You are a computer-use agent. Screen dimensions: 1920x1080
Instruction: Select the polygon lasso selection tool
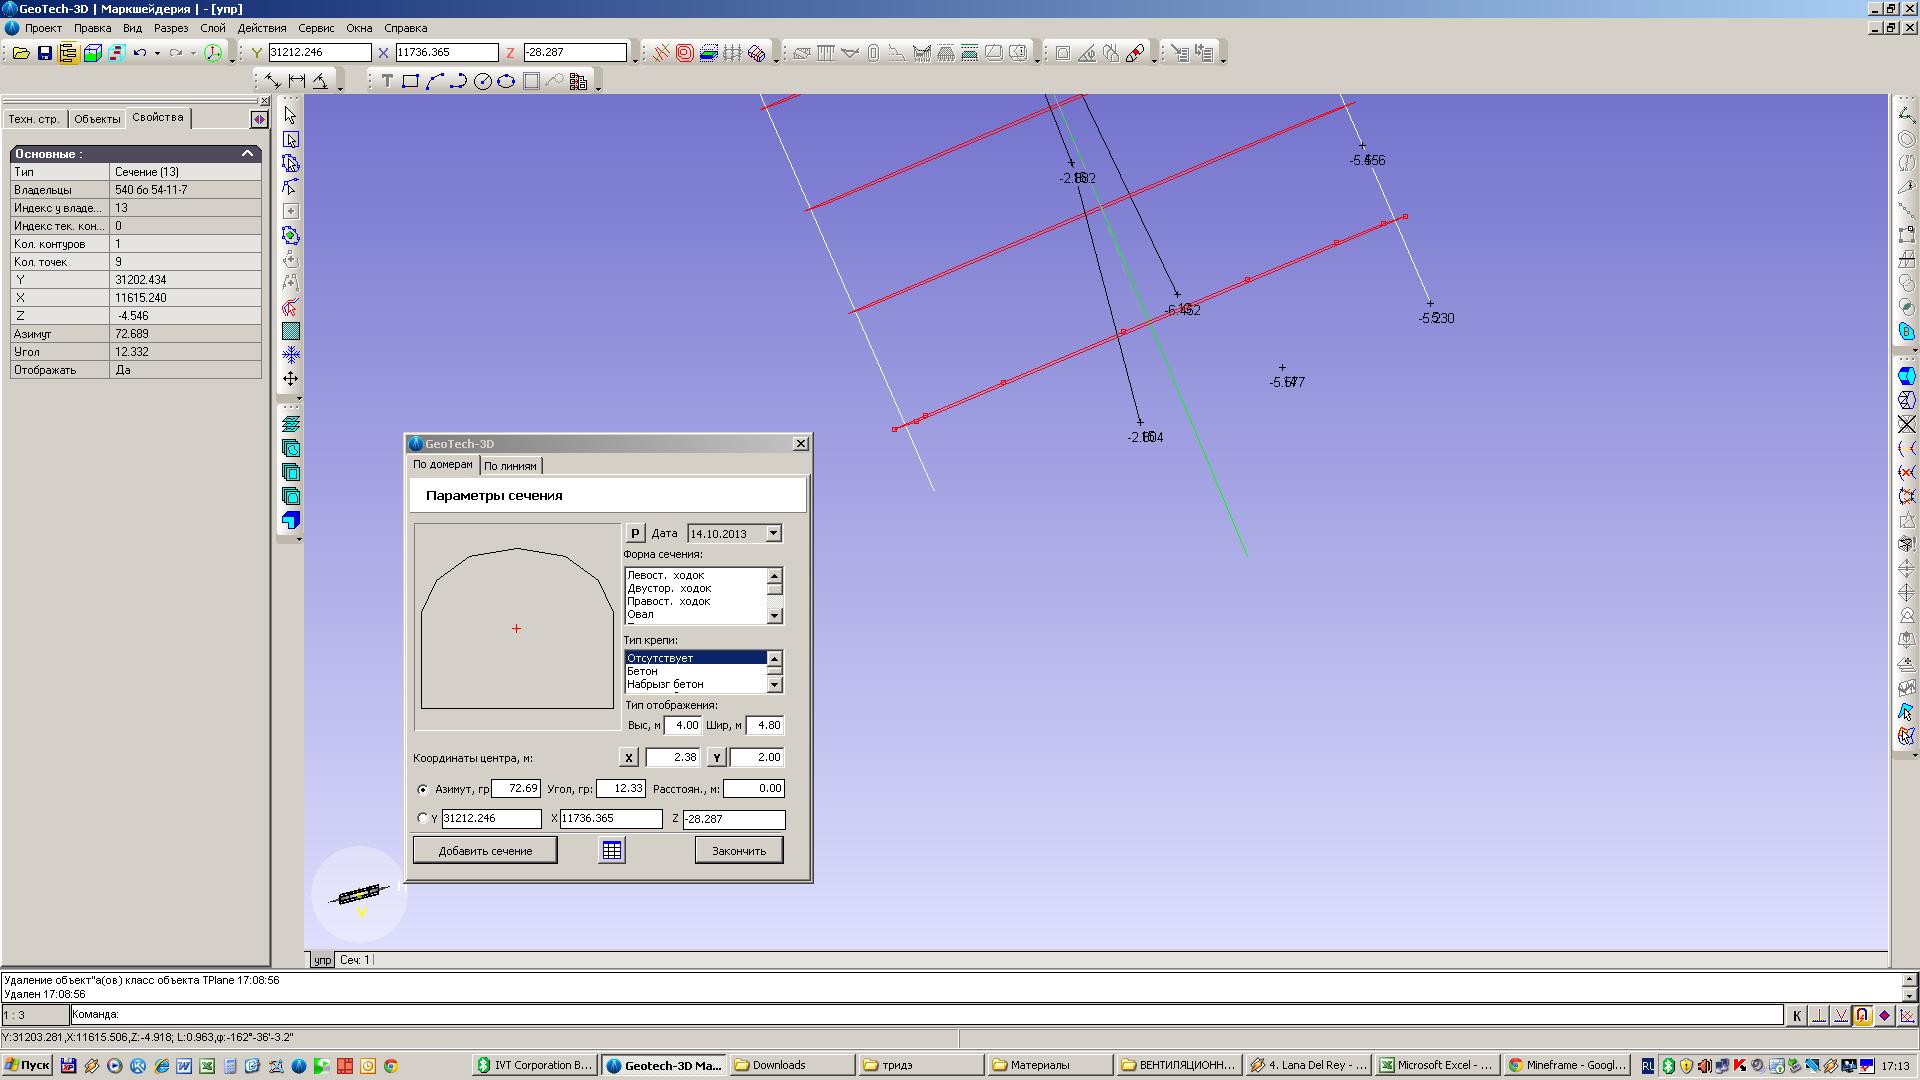coord(290,163)
